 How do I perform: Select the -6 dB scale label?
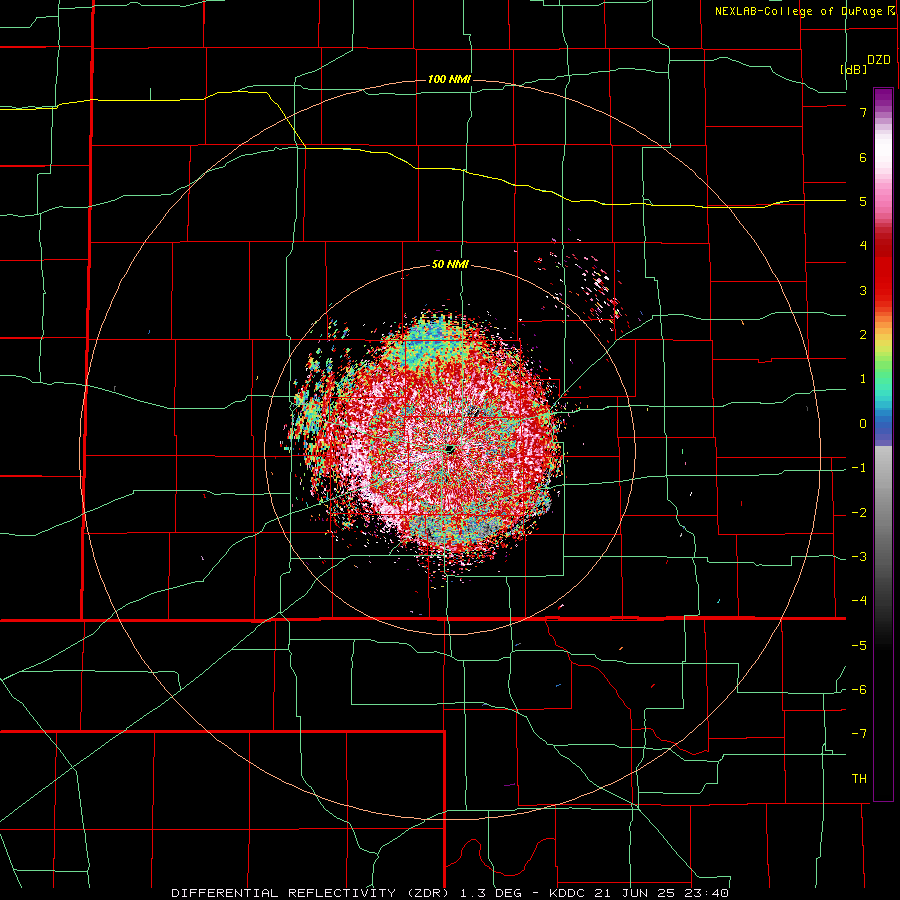[859, 690]
